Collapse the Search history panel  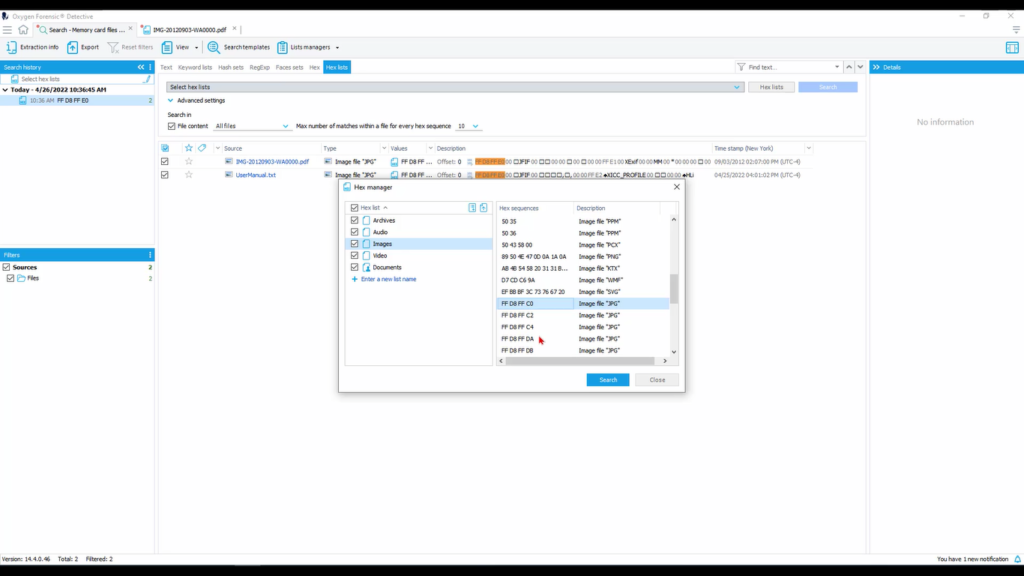tap(141, 67)
